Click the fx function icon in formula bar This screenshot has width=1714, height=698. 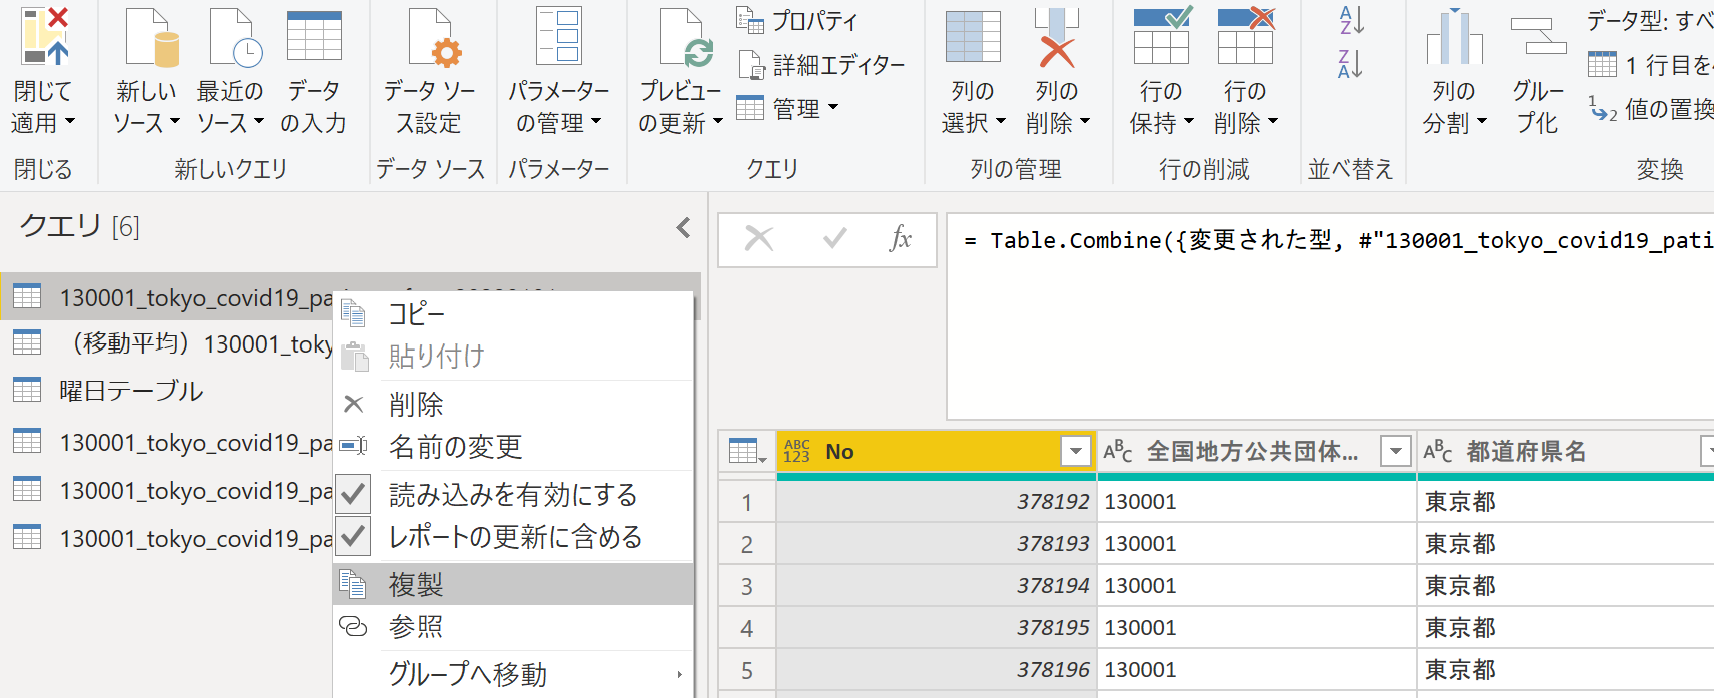click(901, 238)
